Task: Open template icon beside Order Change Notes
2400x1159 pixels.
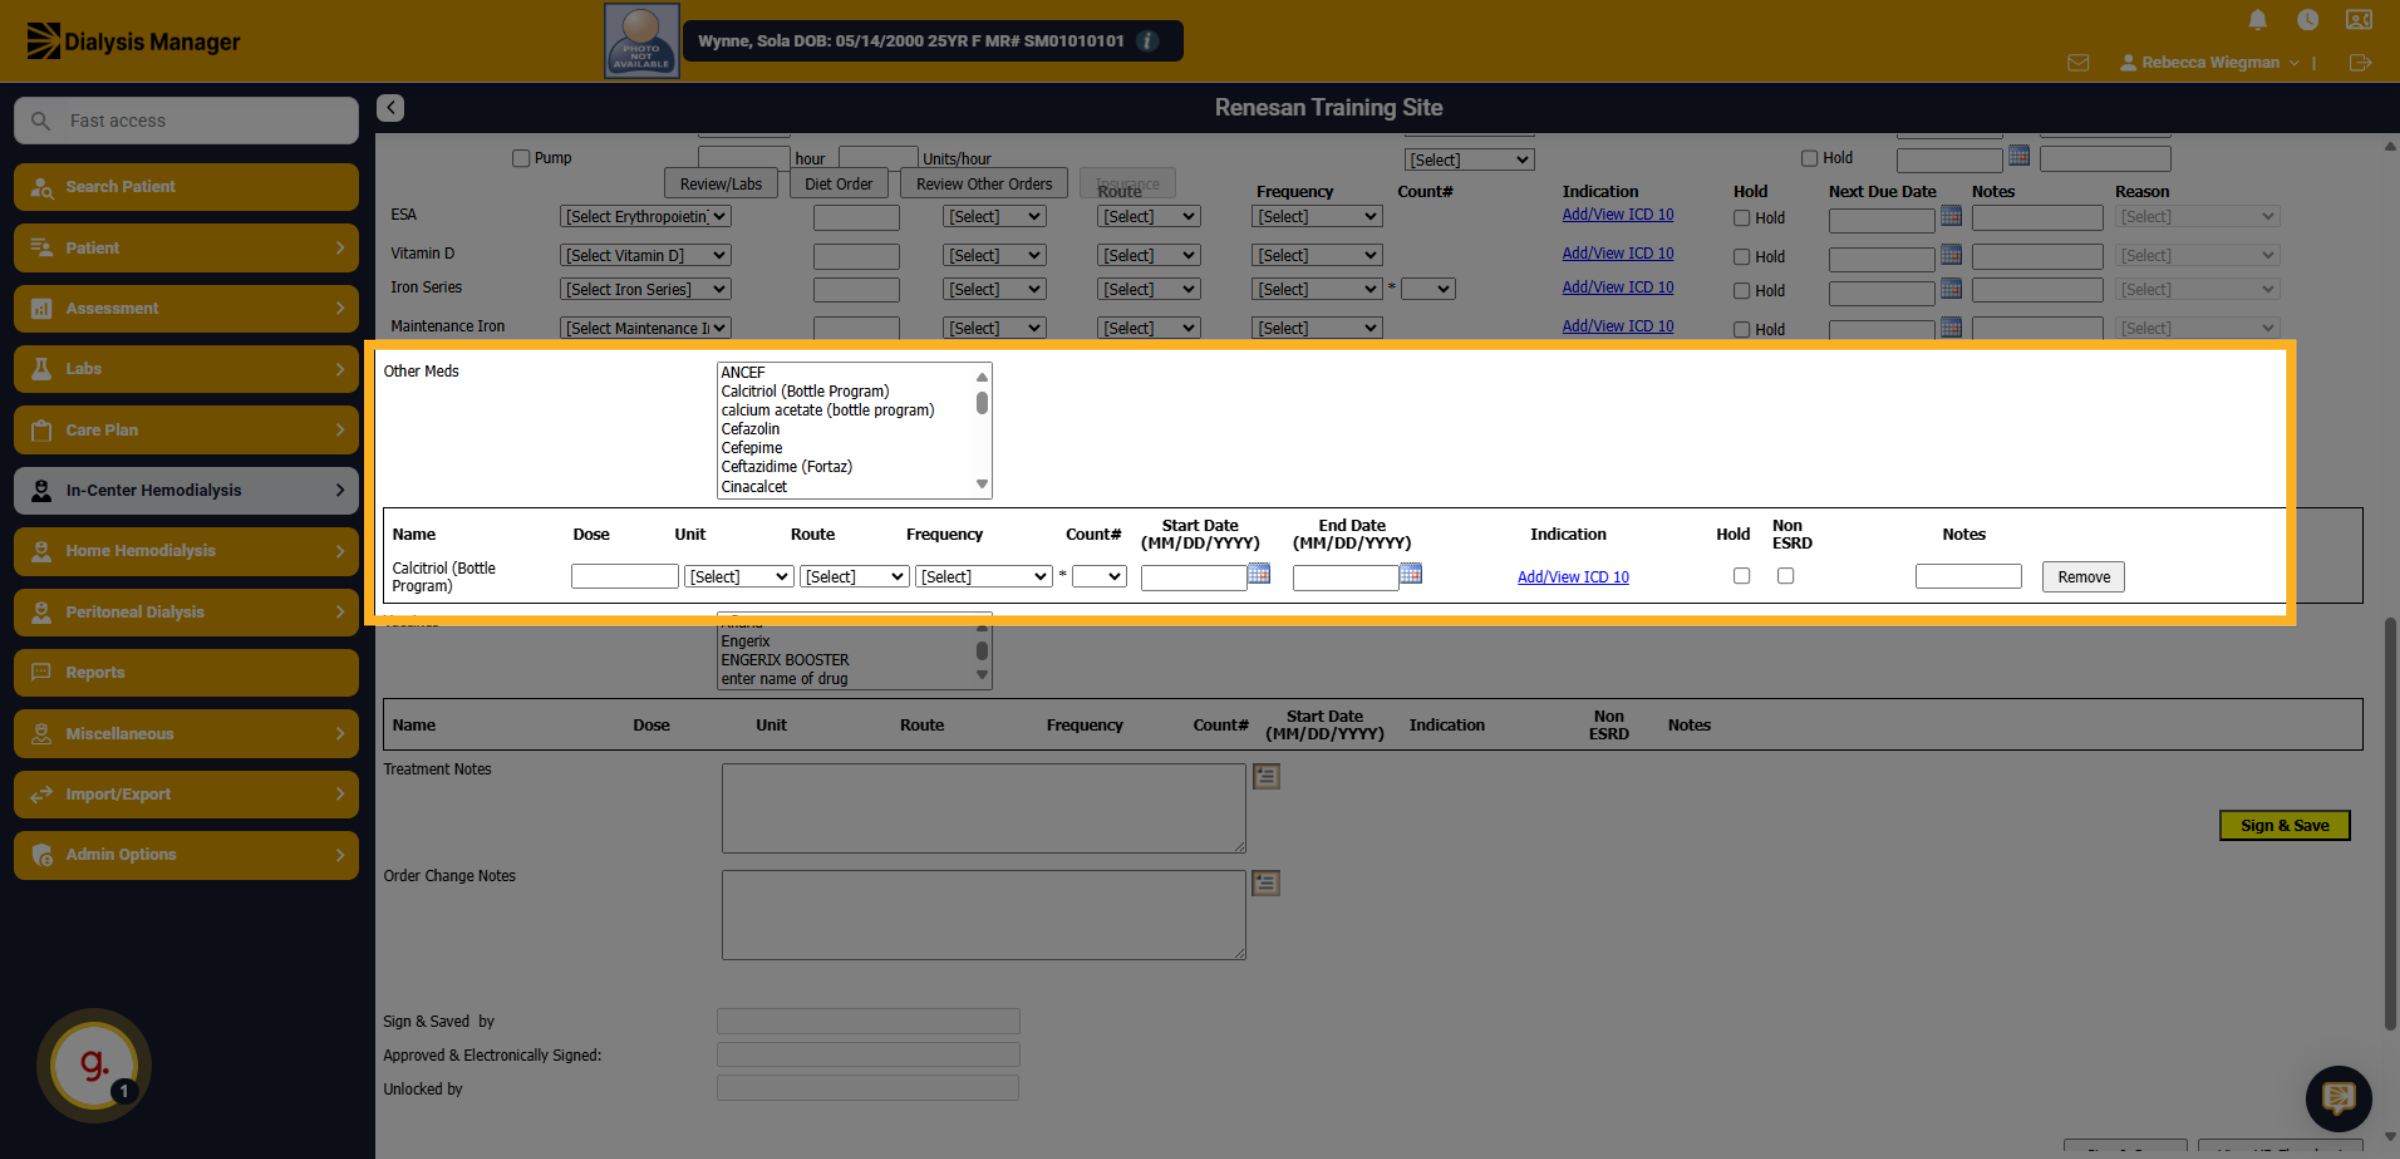Action: coord(1266,883)
